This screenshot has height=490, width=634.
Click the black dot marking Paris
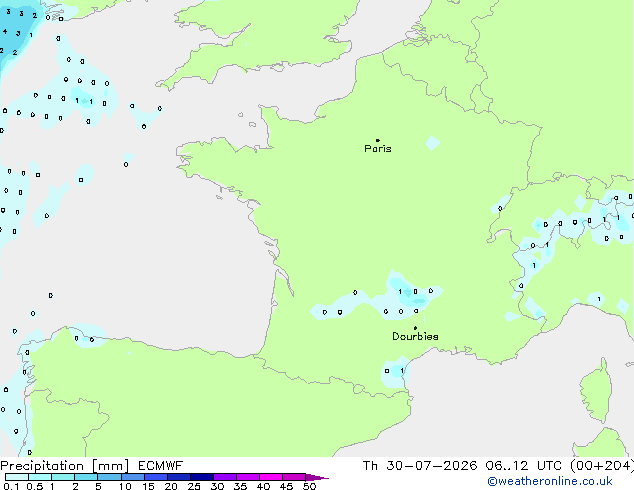[378, 140]
